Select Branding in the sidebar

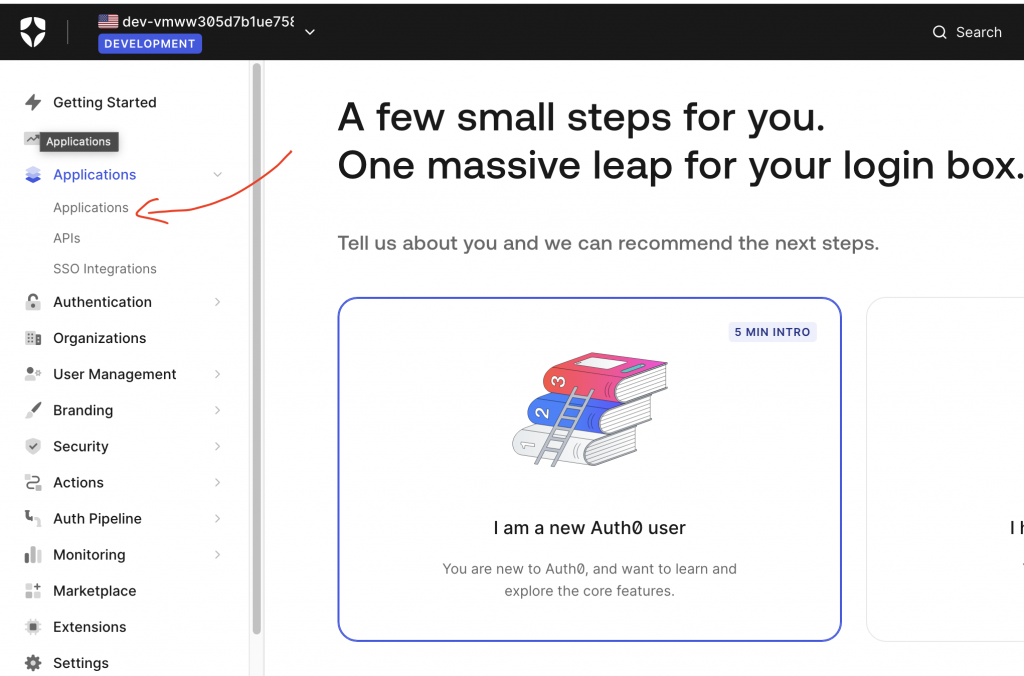(x=83, y=410)
